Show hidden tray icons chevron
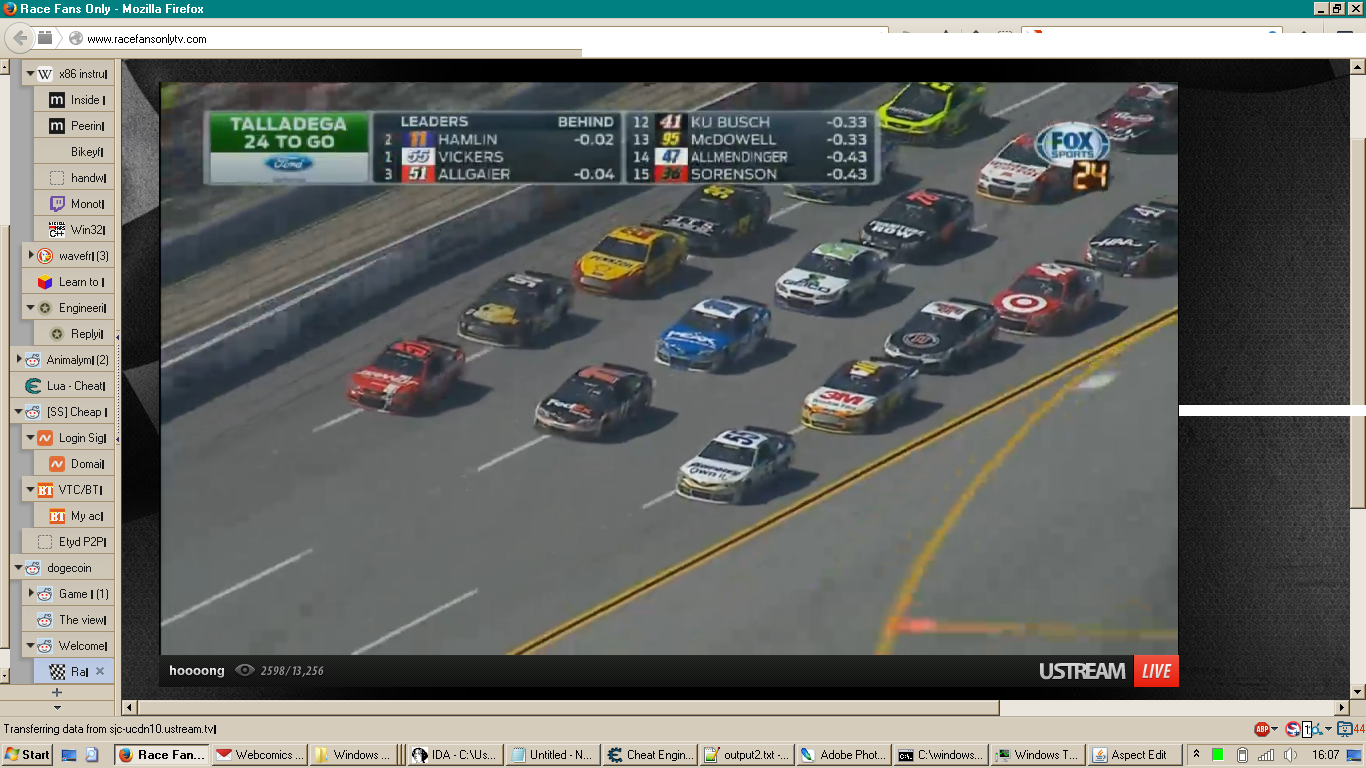Viewport: 1366px width, 768px height. (x=1196, y=755)
